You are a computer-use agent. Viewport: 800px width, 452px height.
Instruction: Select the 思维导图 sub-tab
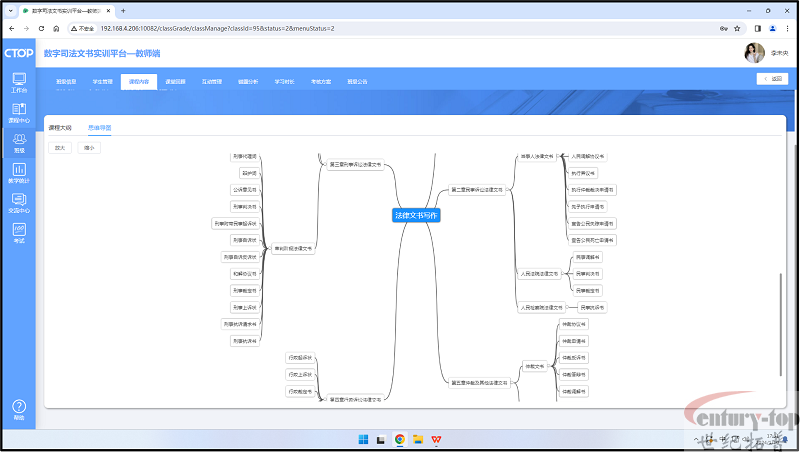[99, 128]
